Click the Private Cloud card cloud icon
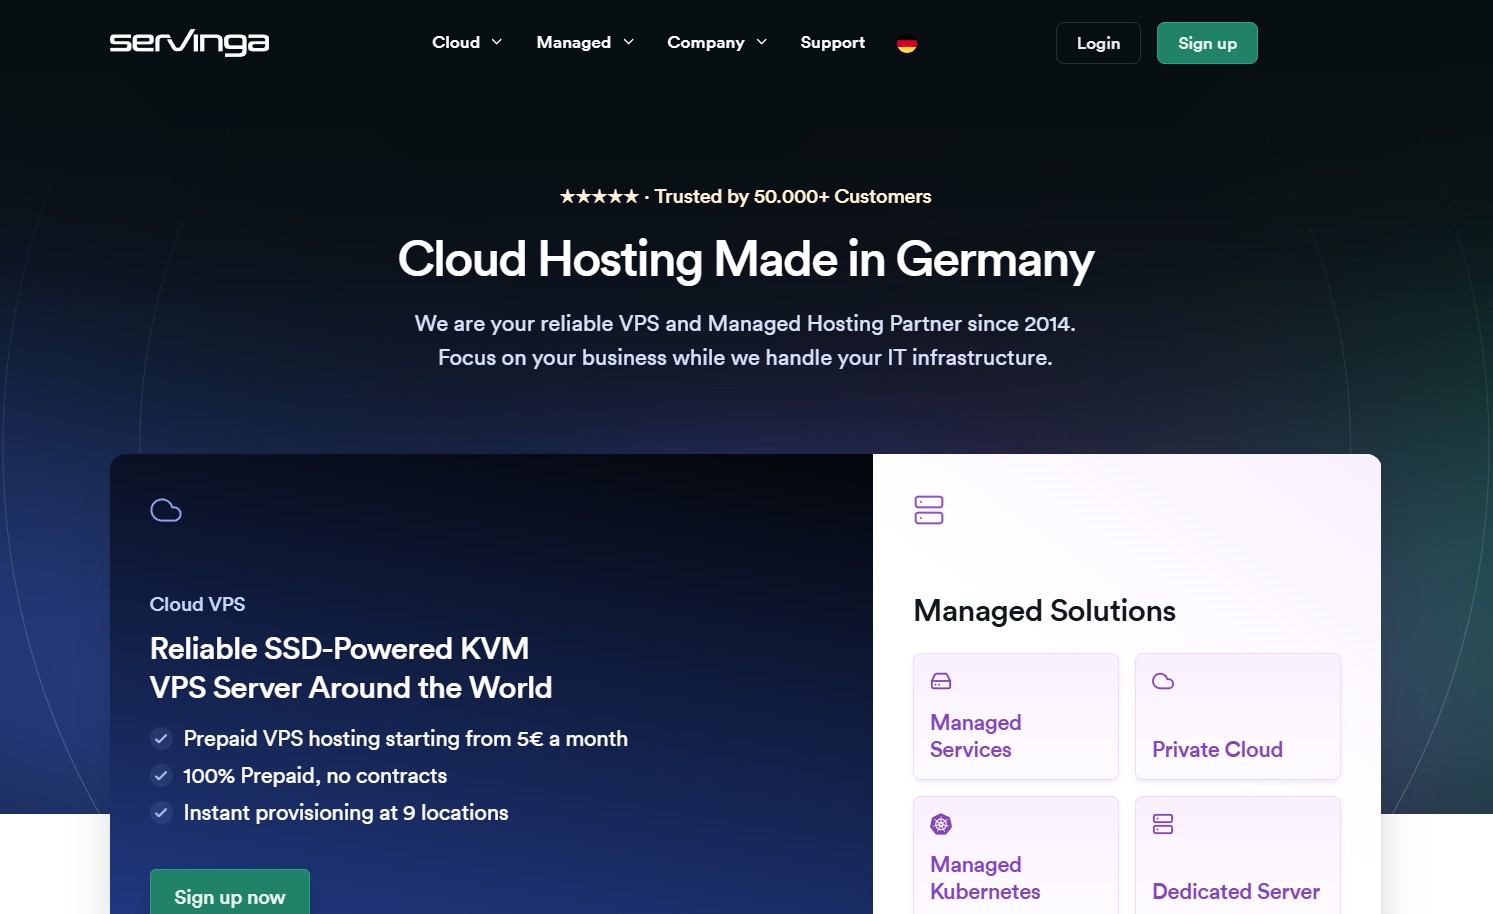Image resolution: width=1493 pixels, height=914 pixels. click(x=1163, y=681)
